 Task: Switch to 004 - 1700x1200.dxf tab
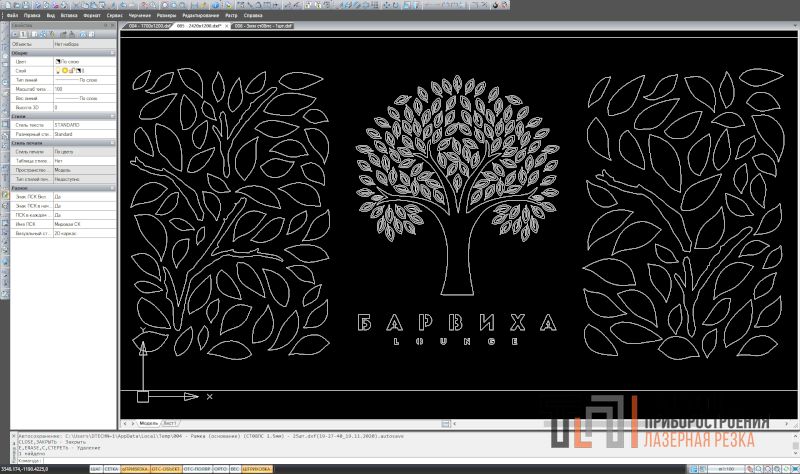pos(149,26)
